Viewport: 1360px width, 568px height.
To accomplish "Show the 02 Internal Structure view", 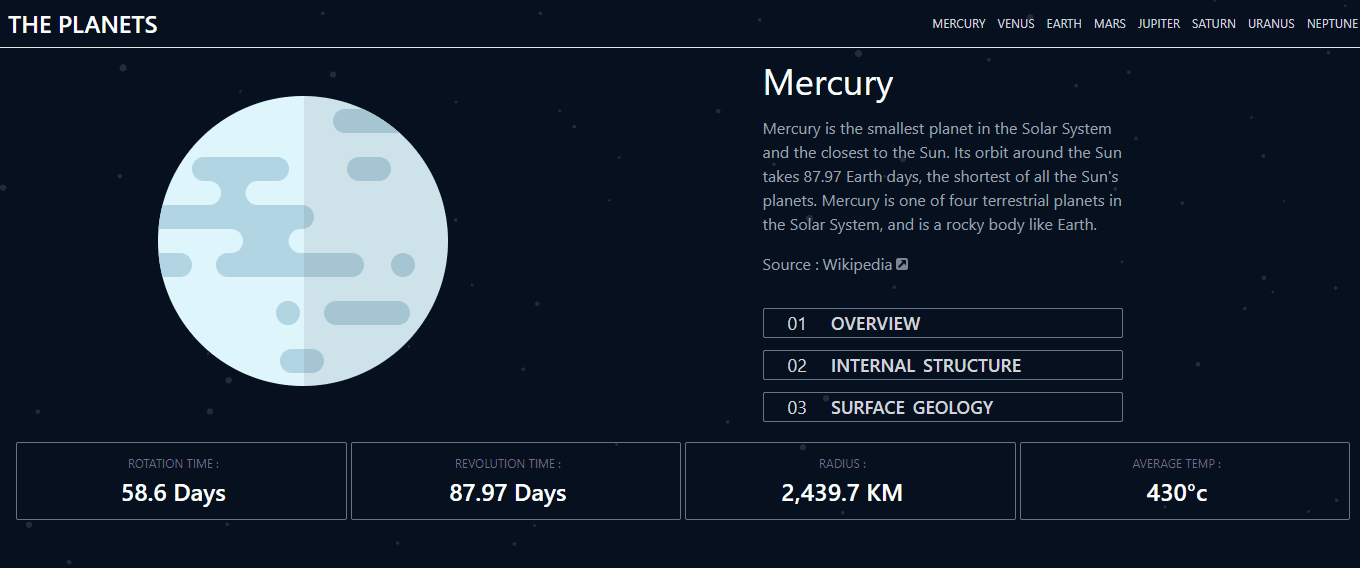I will click(942, 365).
